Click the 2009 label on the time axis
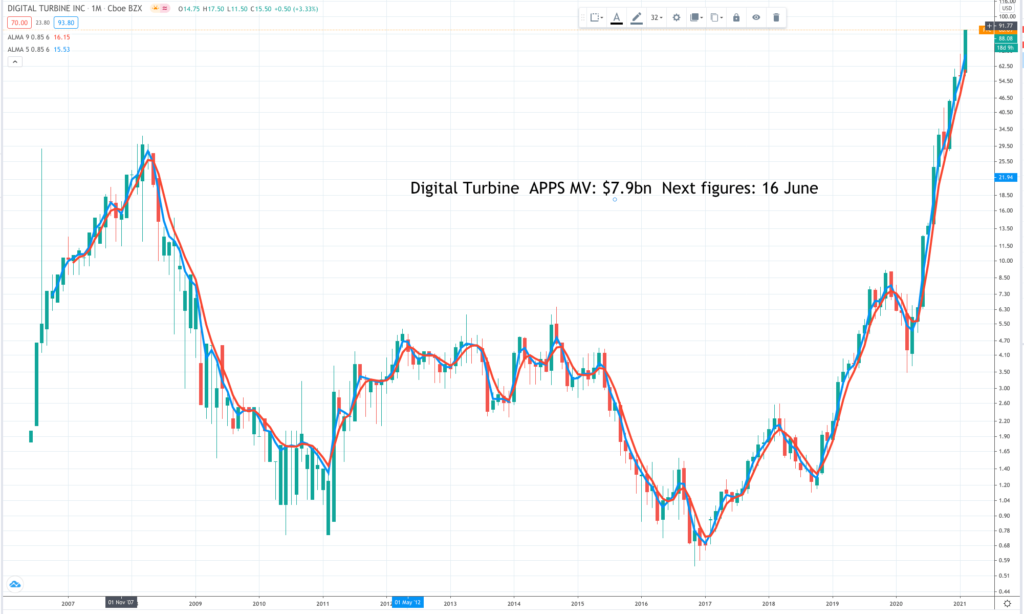Viewport: 1024px width, 614px height. tap(195, 604)
